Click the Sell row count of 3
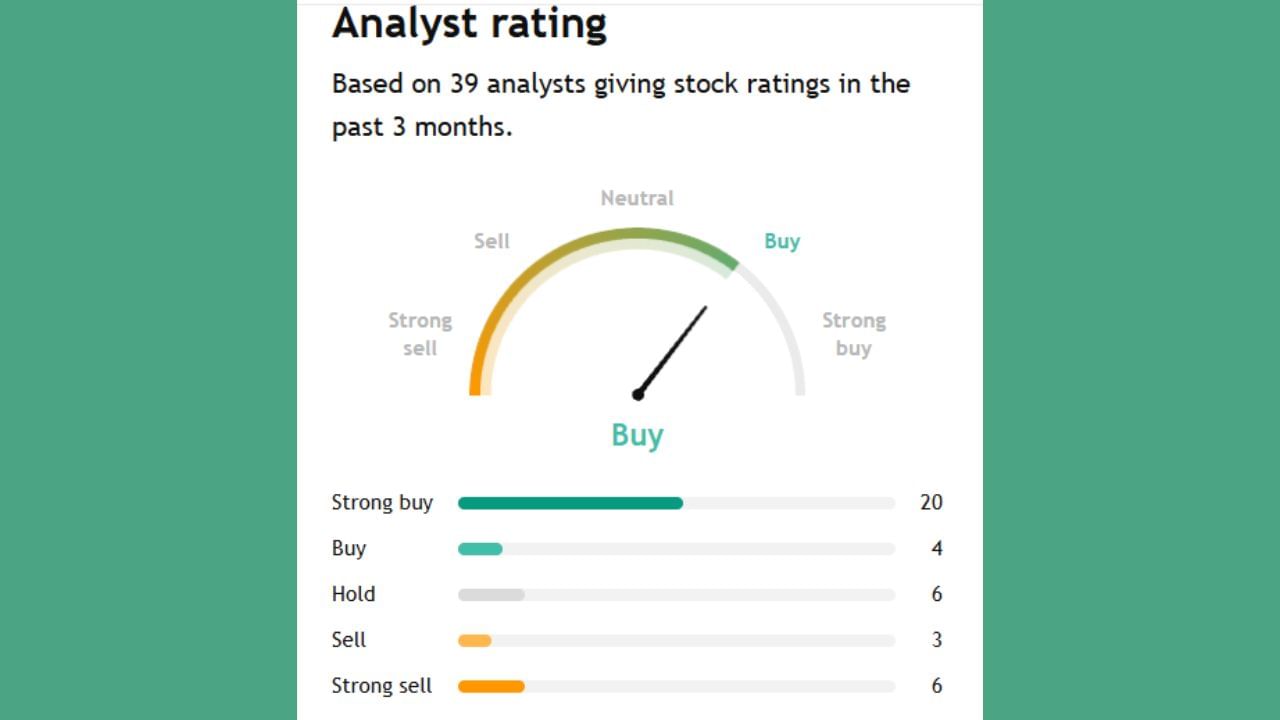The height and width of the screenshot is (720, 1280). (937, 640)
